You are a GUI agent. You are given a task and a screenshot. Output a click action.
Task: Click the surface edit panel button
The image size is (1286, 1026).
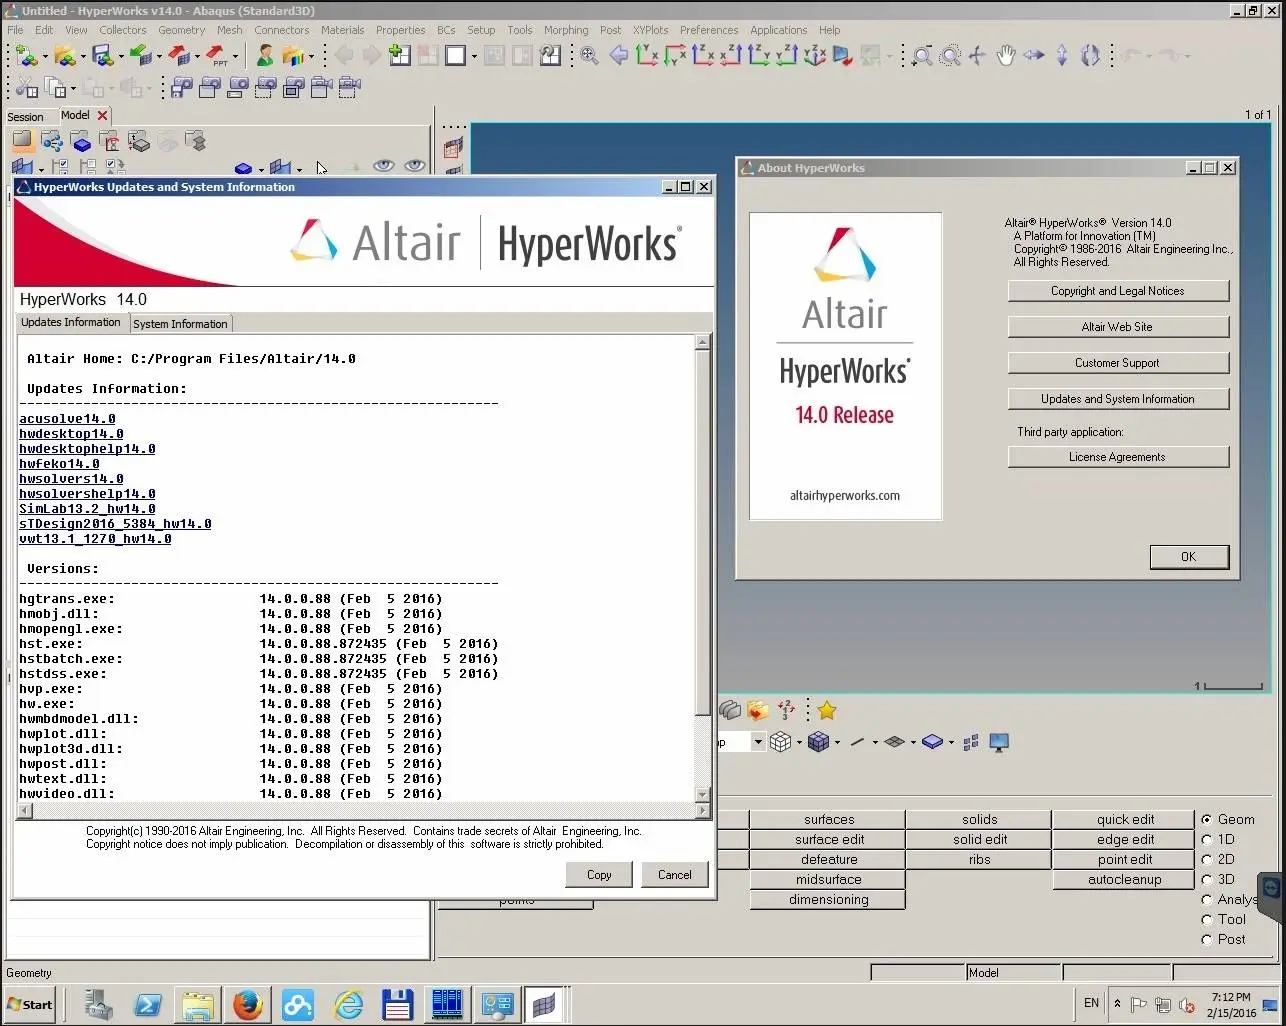829,839
